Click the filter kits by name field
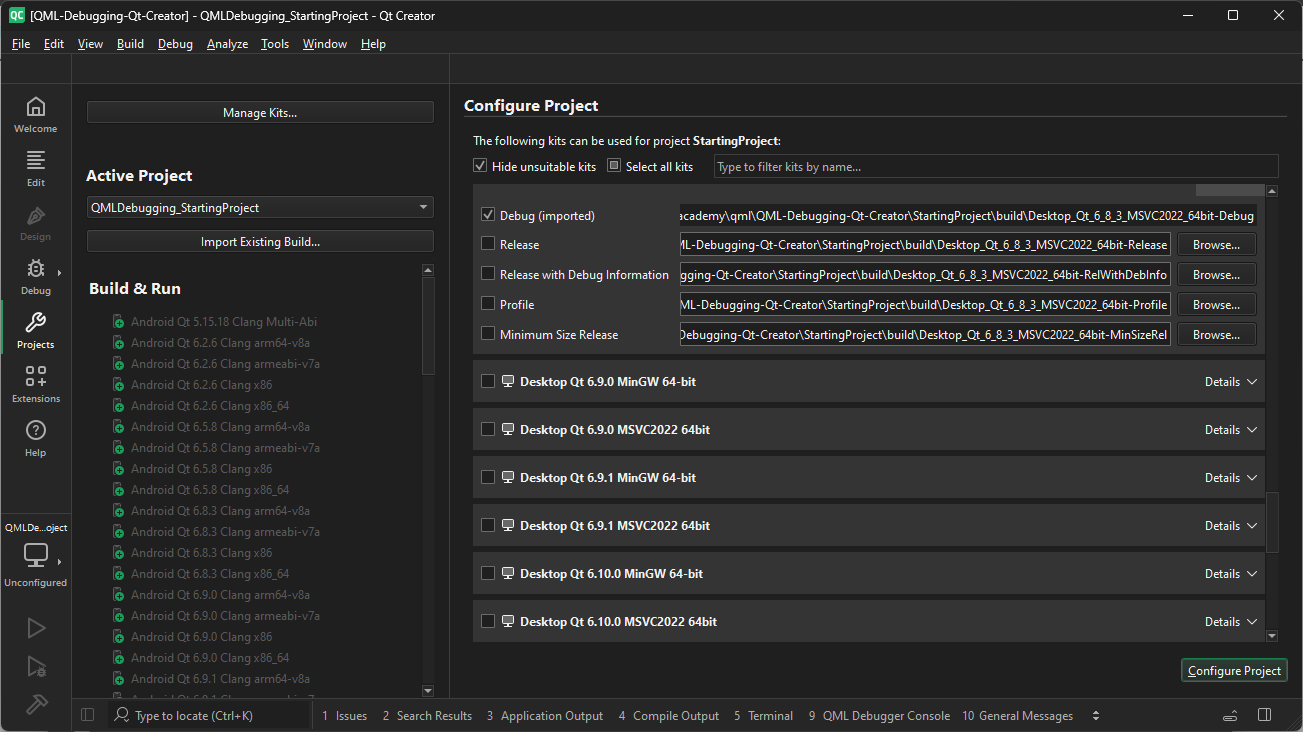 pyautogui.click(x=996, y=166)
